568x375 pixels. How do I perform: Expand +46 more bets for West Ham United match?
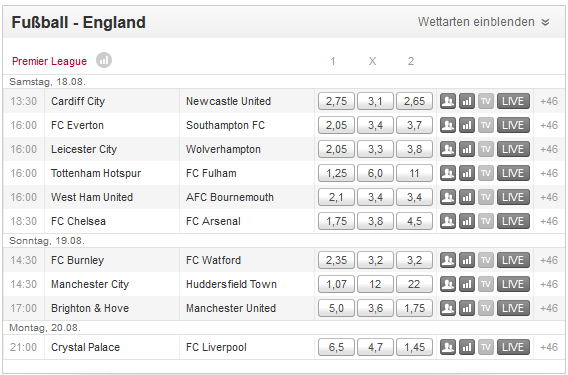pos(549,197)
